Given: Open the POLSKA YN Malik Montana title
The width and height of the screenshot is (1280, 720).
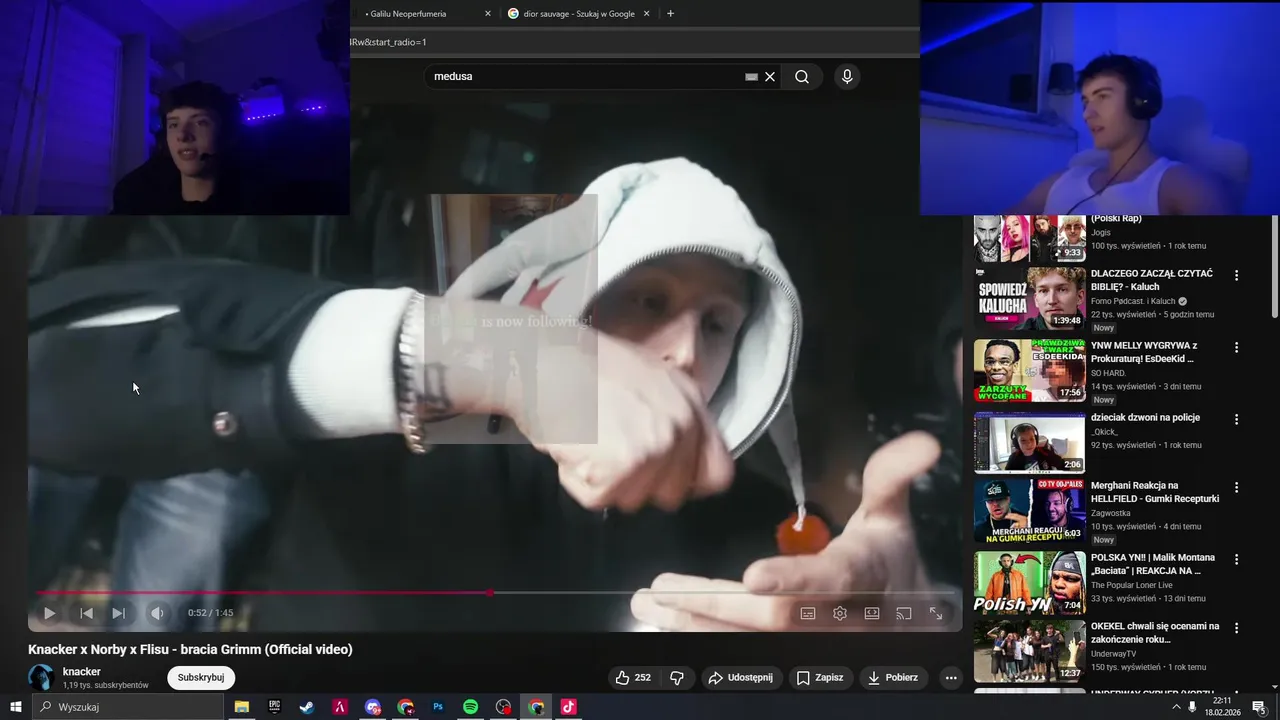Looking at the screenshot, I should pyautogui.click(x=1153, y=564).
